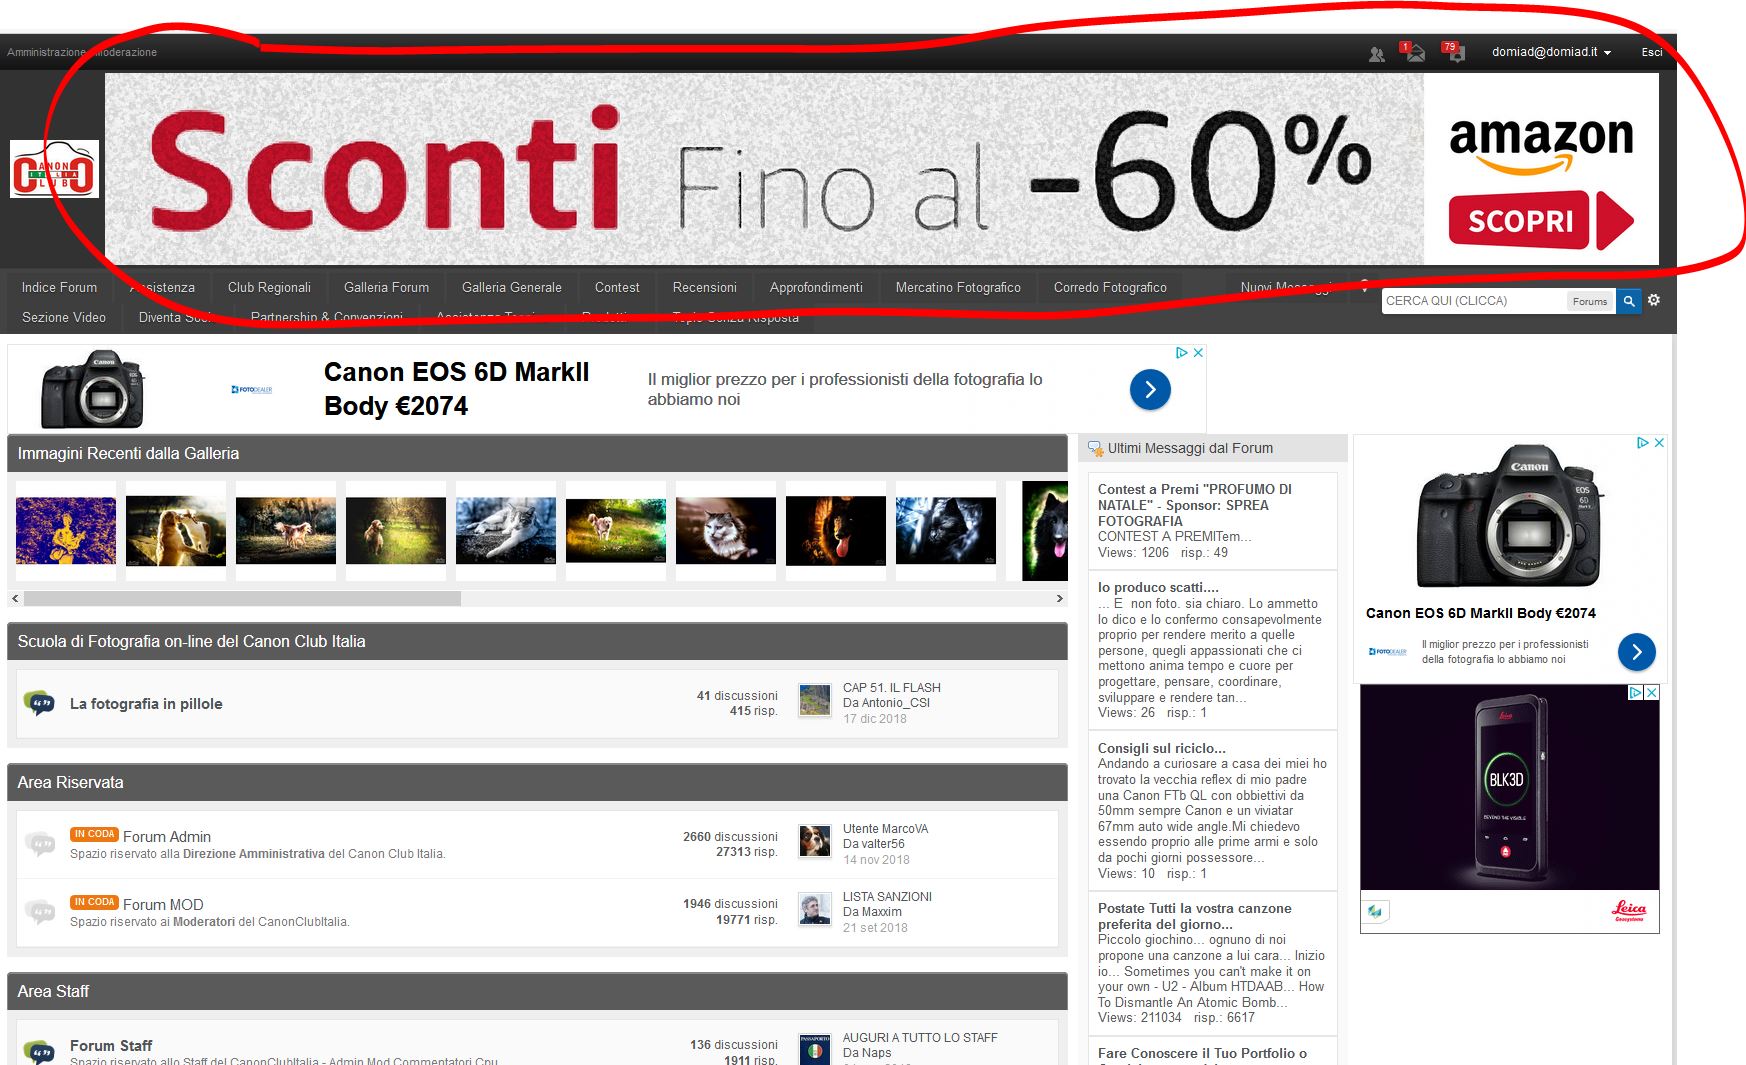Open the Contest menu item
Viewport: 1746px width, 1065px height.
617,287
